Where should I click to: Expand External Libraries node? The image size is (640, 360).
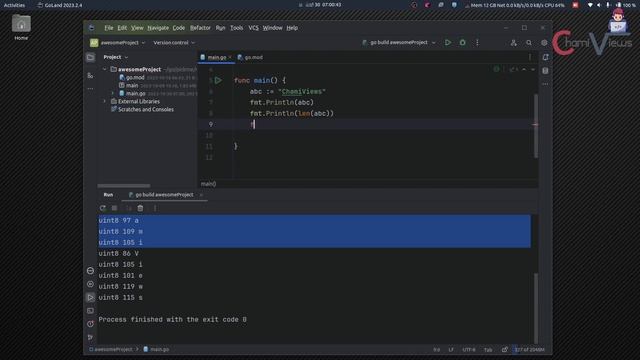pyautogui.click(x=105, y=101)
